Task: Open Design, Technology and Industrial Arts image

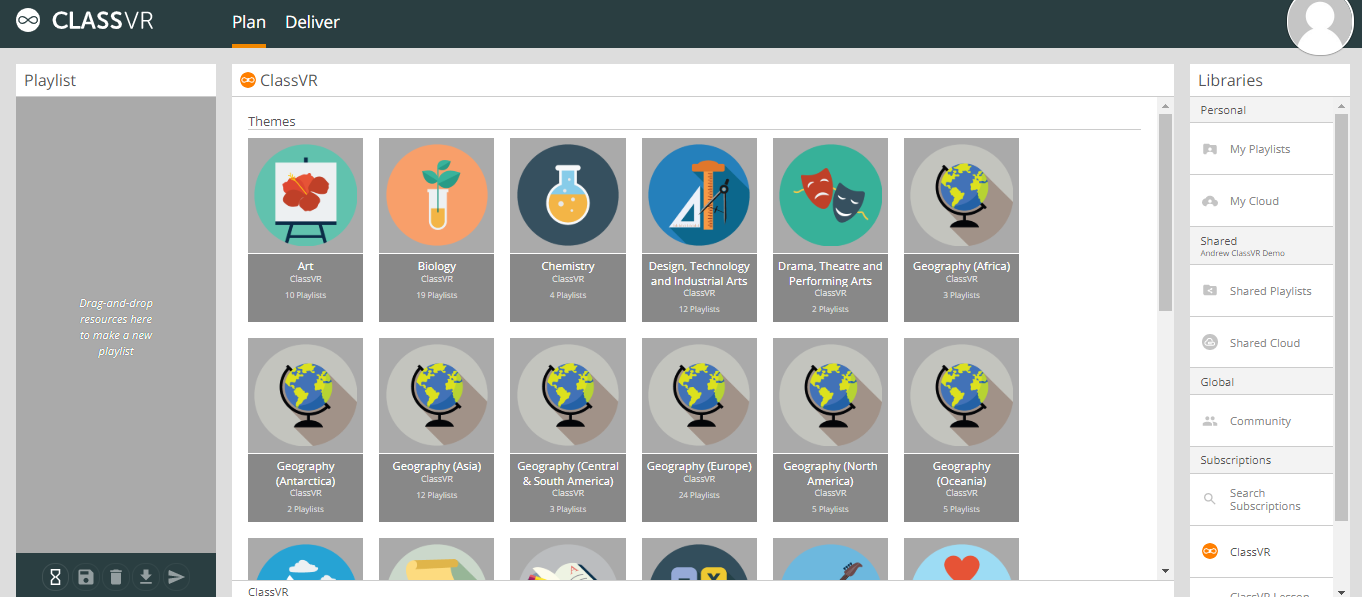Action: coord(699,195)
